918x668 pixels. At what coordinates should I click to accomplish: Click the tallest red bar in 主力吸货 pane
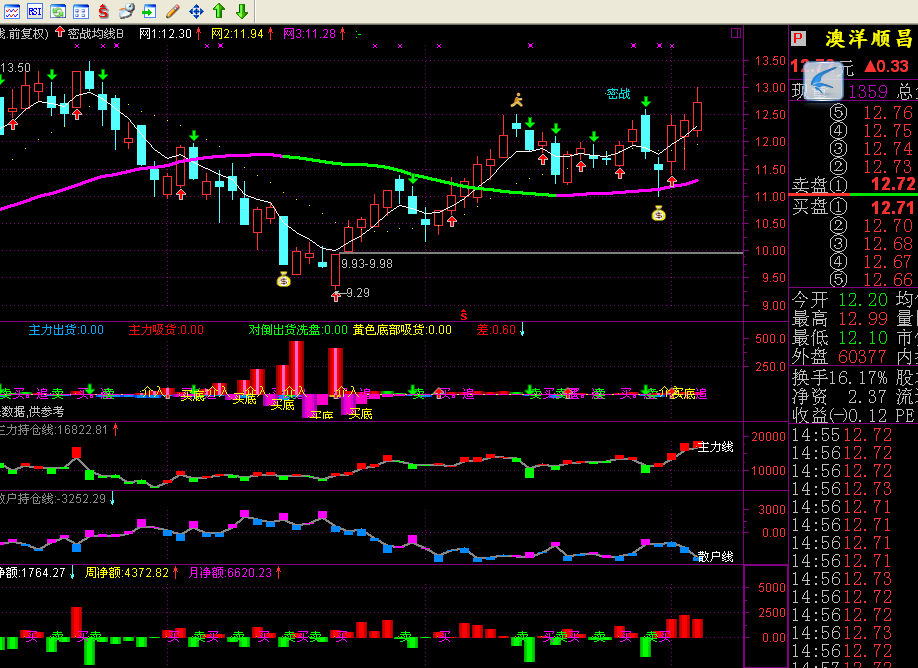[296, 367]
